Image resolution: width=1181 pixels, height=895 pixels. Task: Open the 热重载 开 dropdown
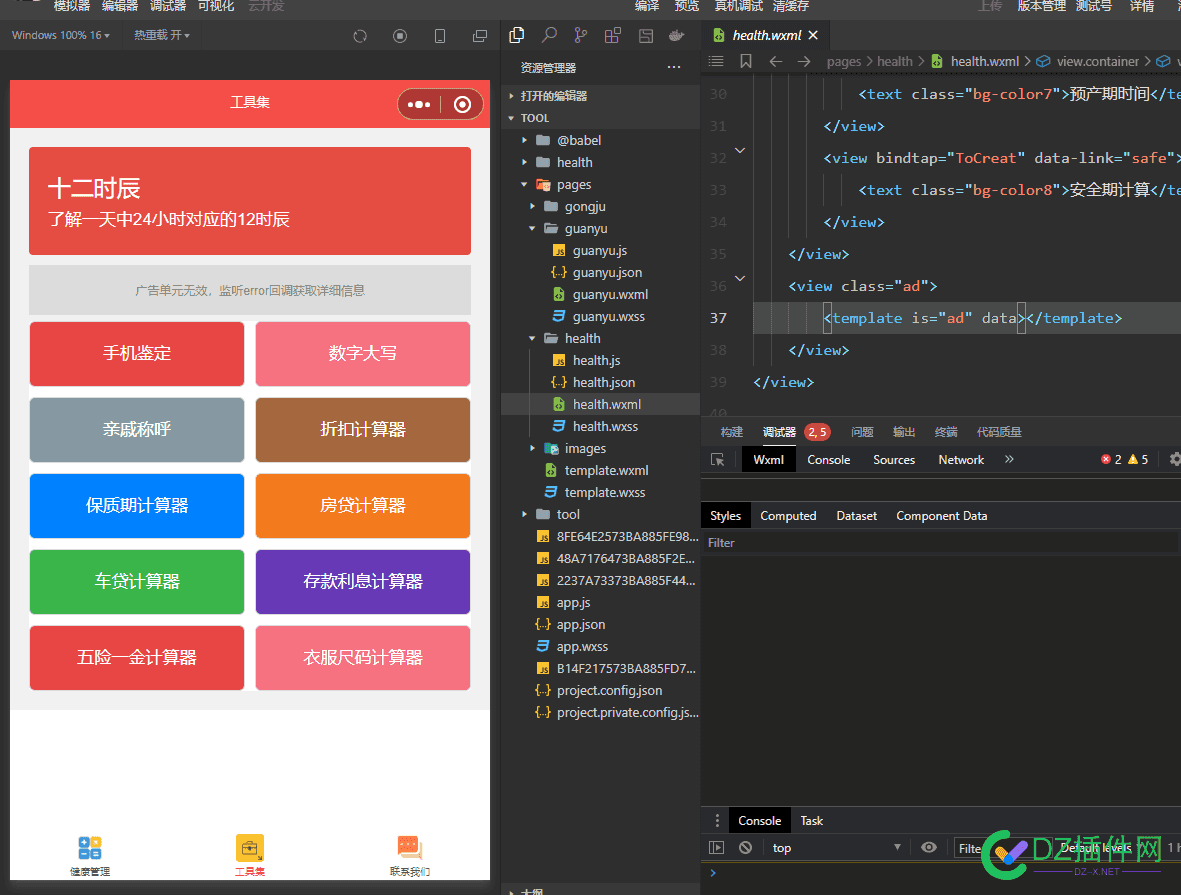pos(162,35)
